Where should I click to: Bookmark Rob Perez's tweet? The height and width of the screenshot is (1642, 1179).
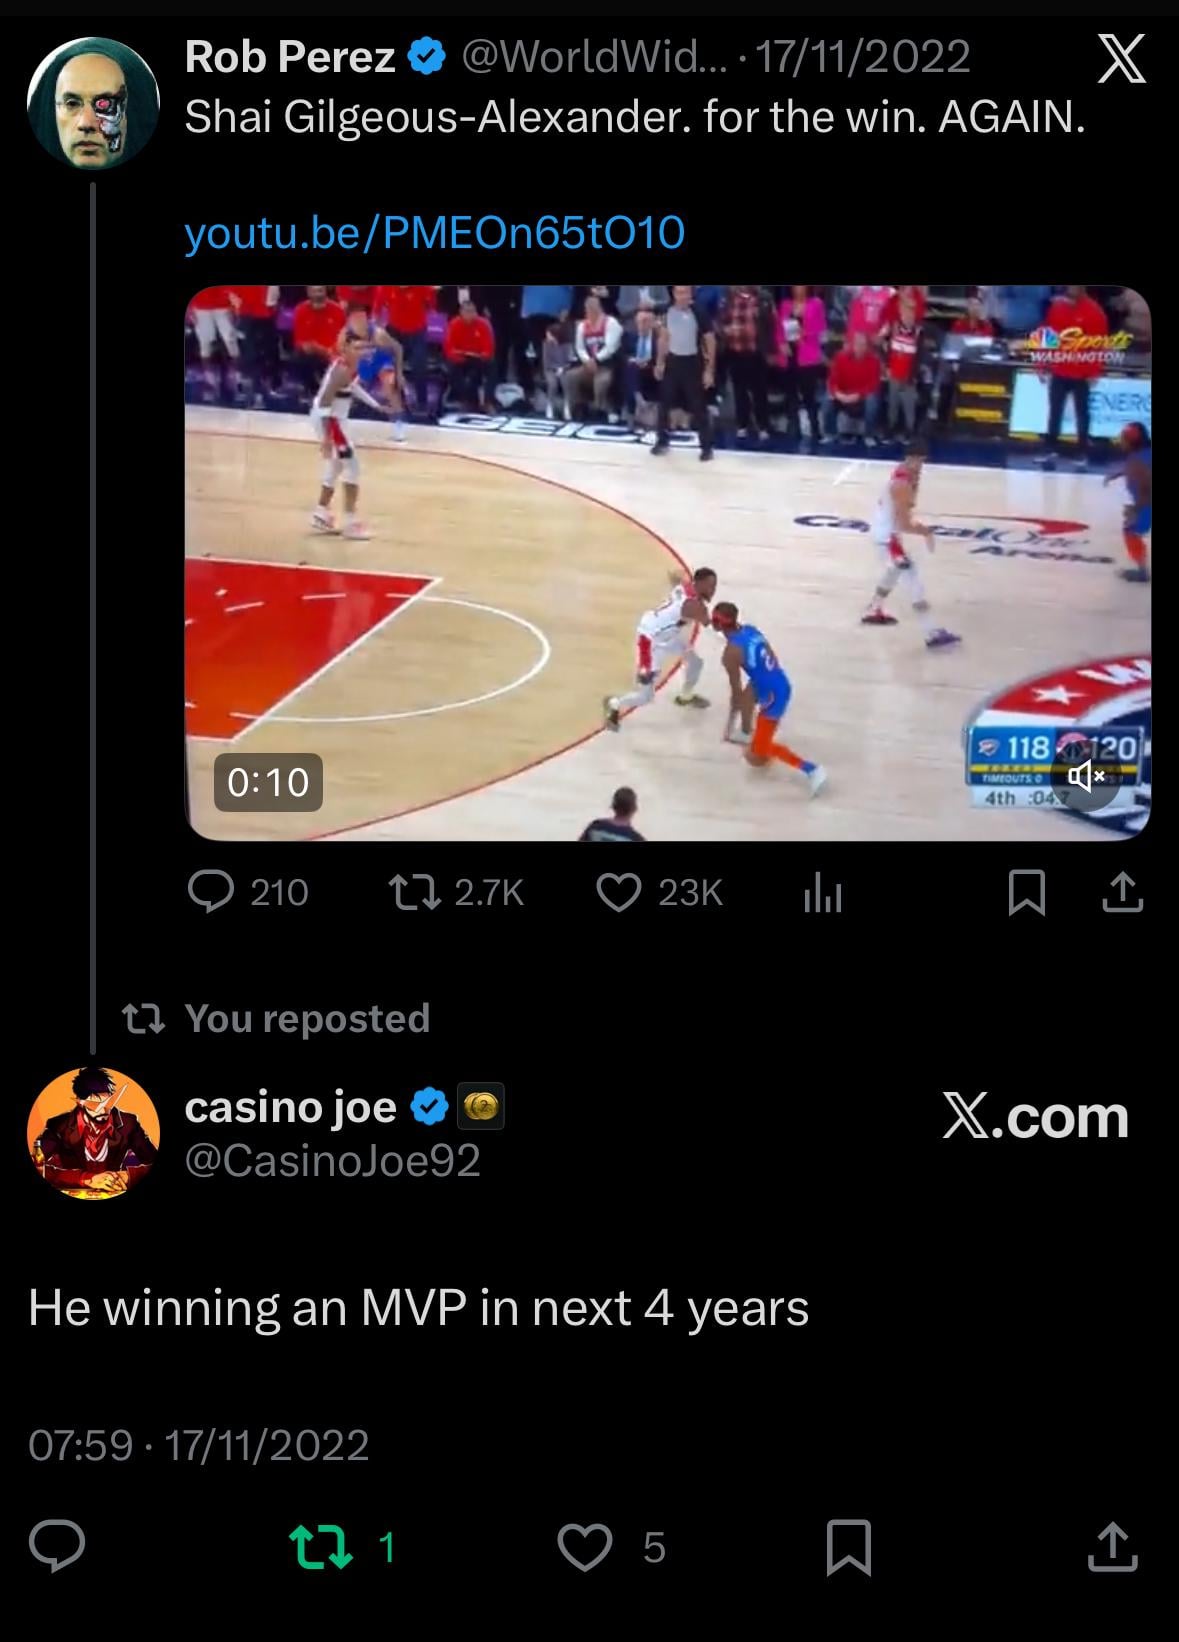pyautogui.click(x=1027, y=892)
